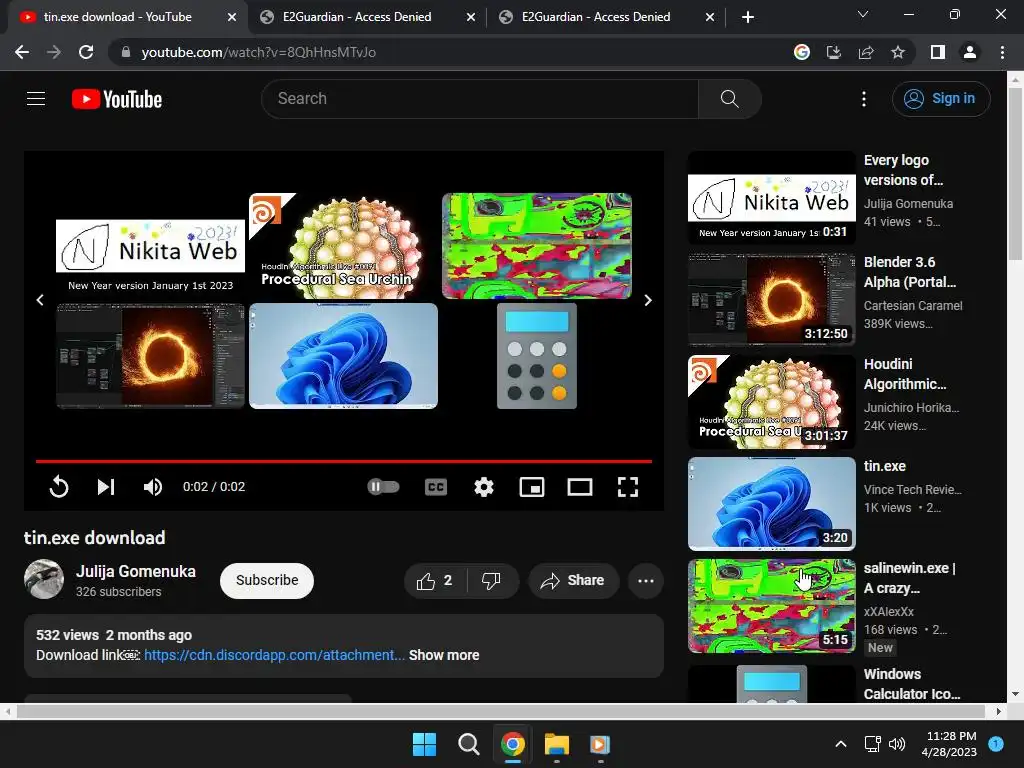This screenshot has height=768, width=1024.
Task: Open YouTube settings three-dot menu
Action: coord(864,99)
